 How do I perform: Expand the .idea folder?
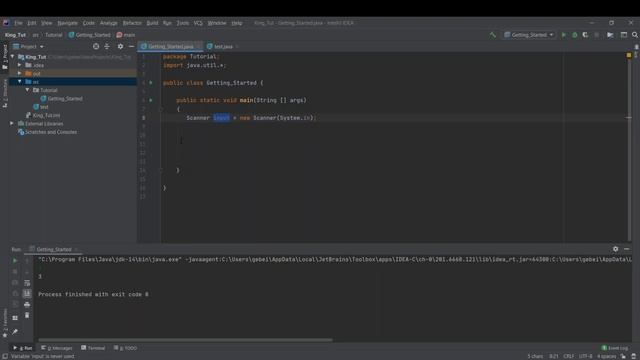(20, 65)
